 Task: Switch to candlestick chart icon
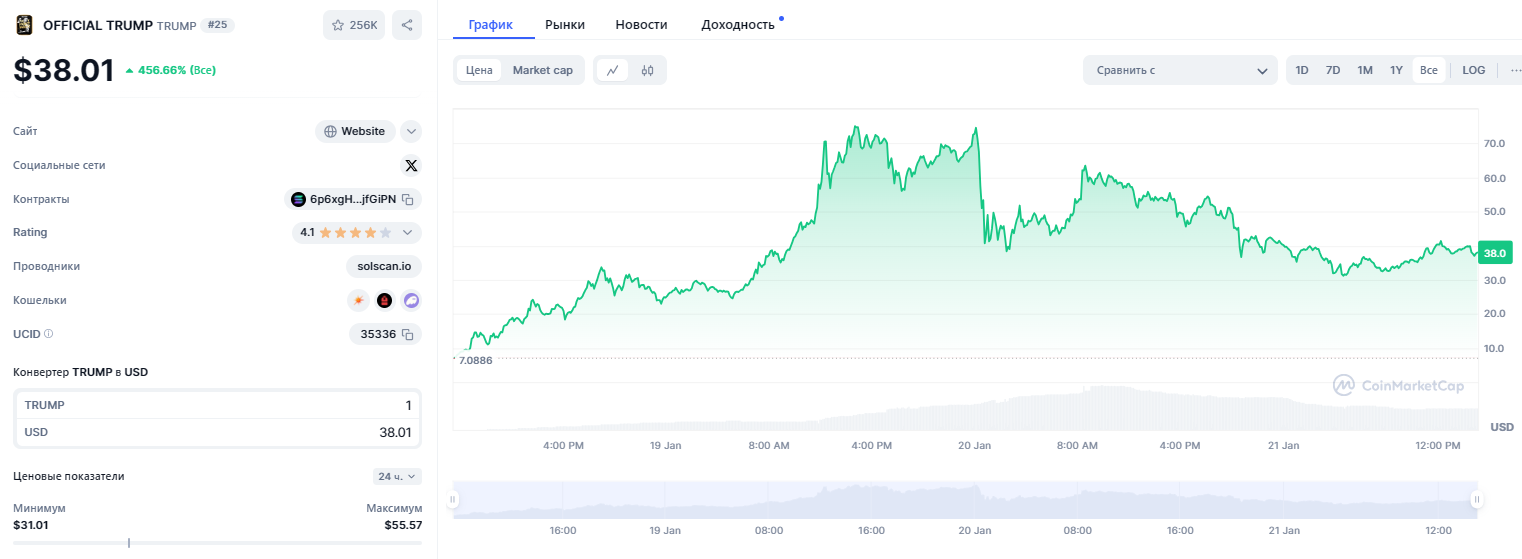tap(647, 70)
